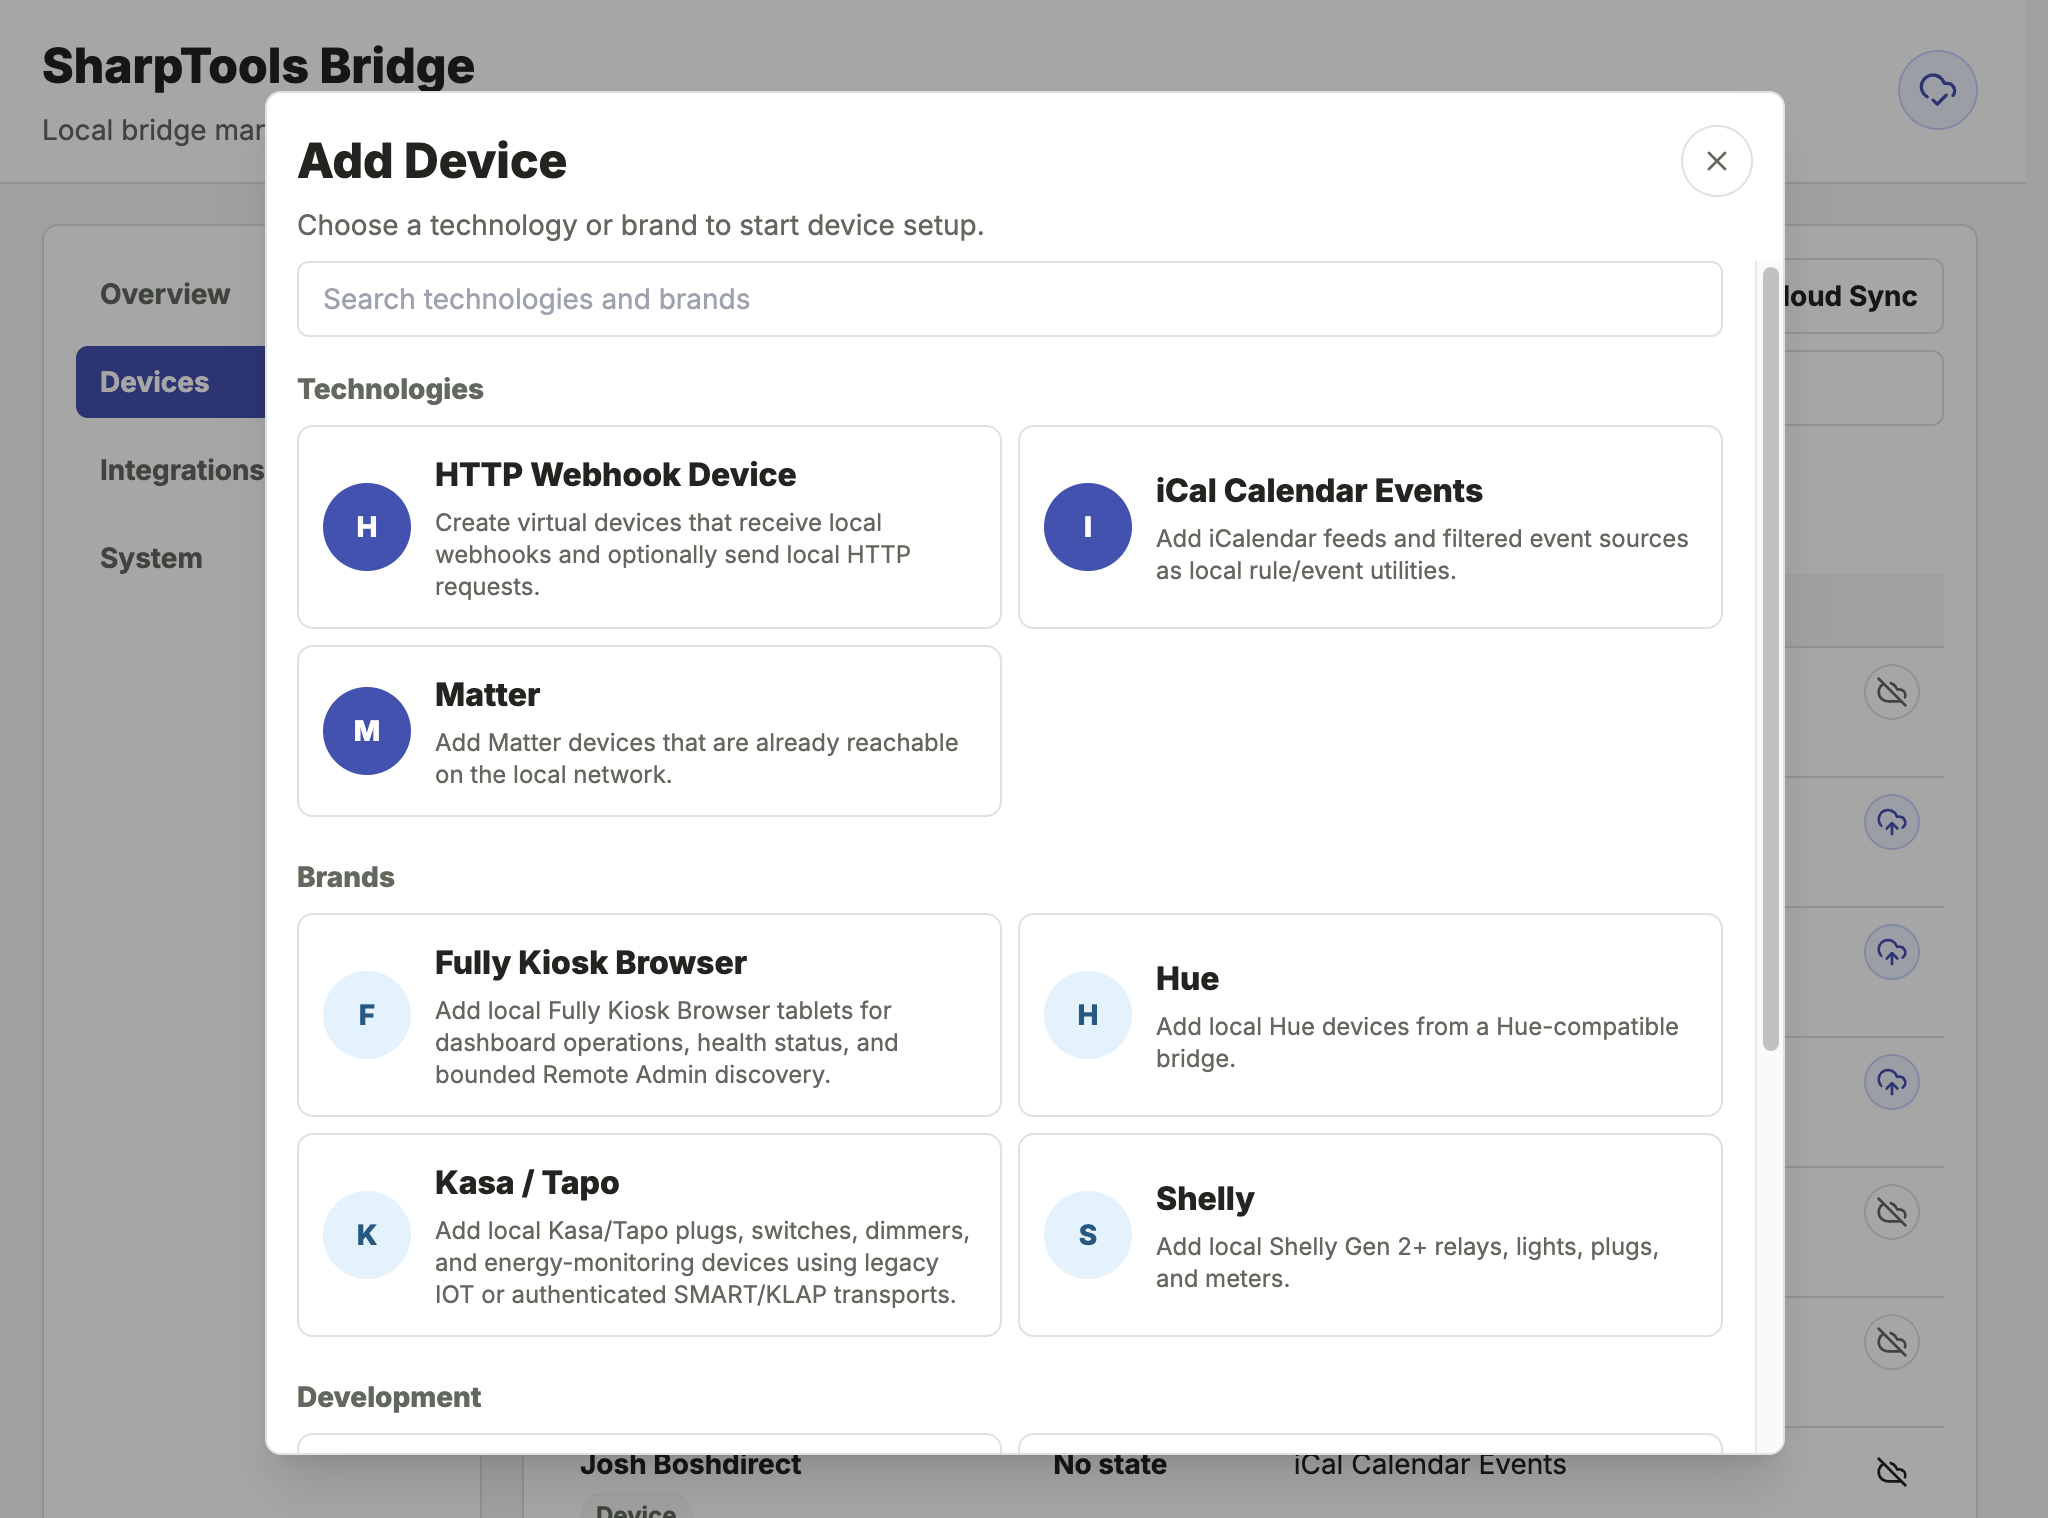Screen dimensions: 2048x1518
Task: Switch to the Devices sidebar tab
Action: 171,382
